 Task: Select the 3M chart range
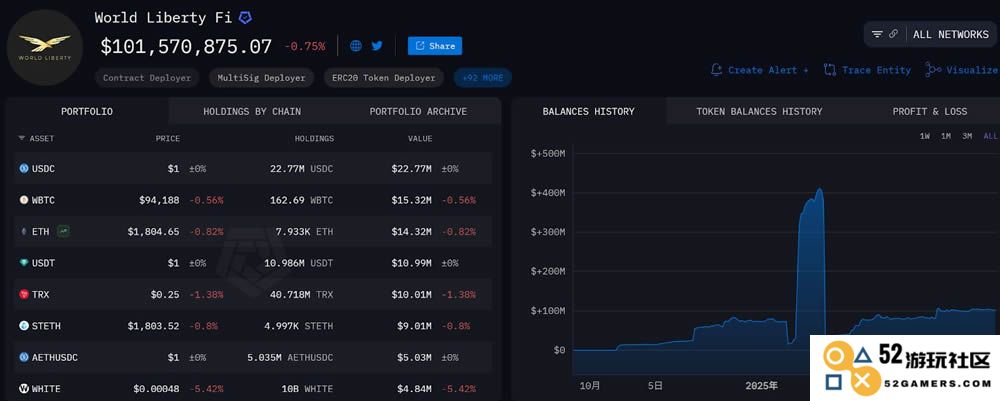[967, 136]
